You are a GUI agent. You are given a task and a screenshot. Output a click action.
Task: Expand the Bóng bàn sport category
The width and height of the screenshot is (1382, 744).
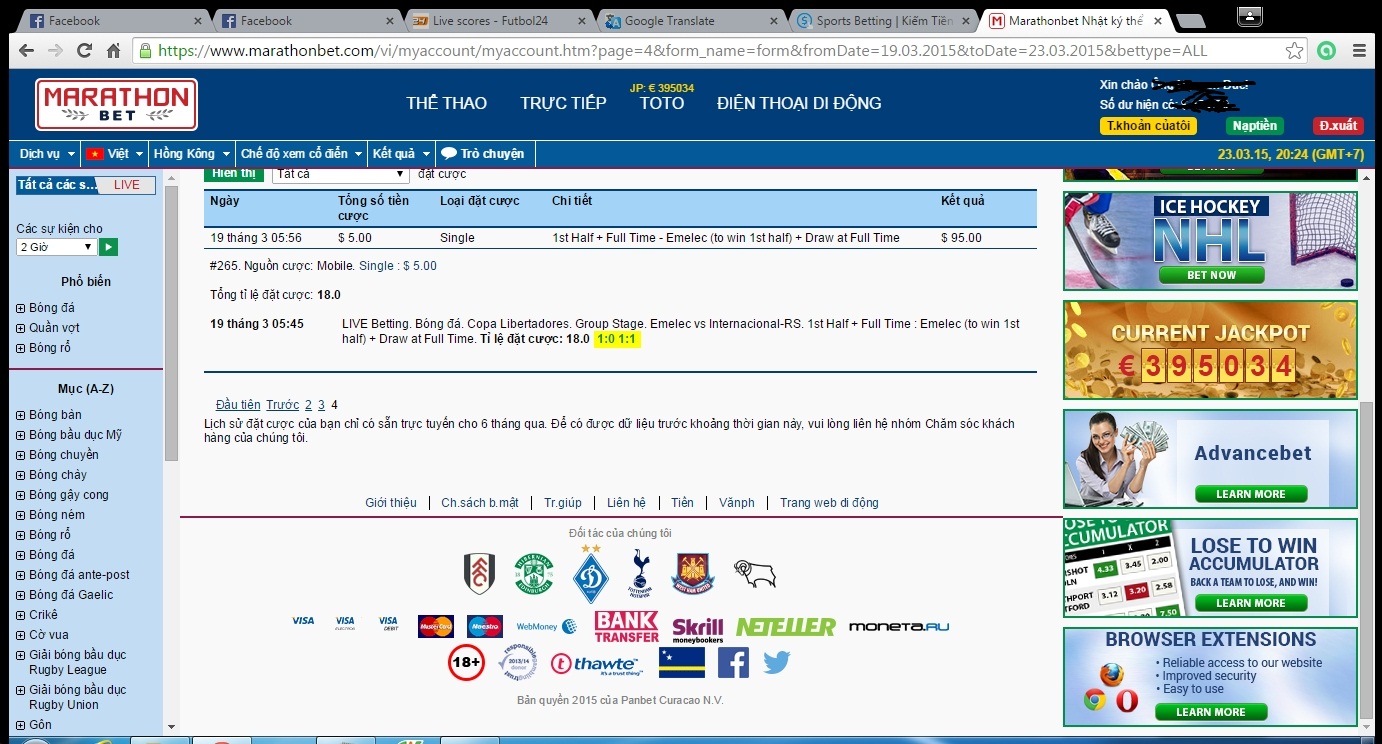(x=21, y=415)
